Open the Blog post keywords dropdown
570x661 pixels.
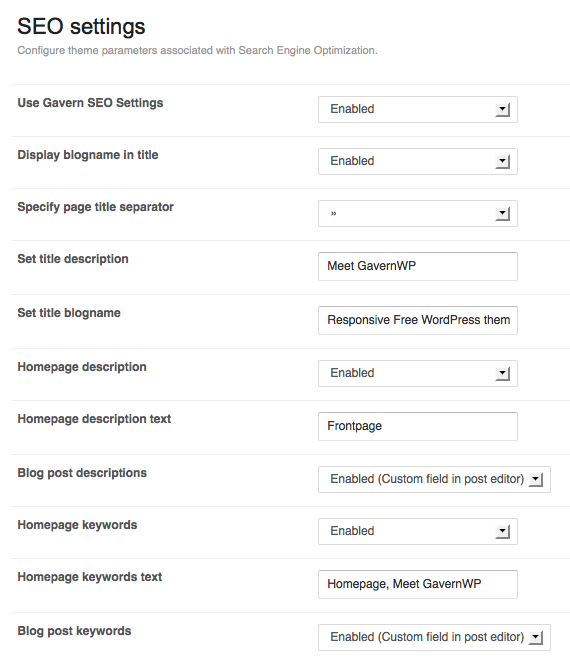pos(434,637)
